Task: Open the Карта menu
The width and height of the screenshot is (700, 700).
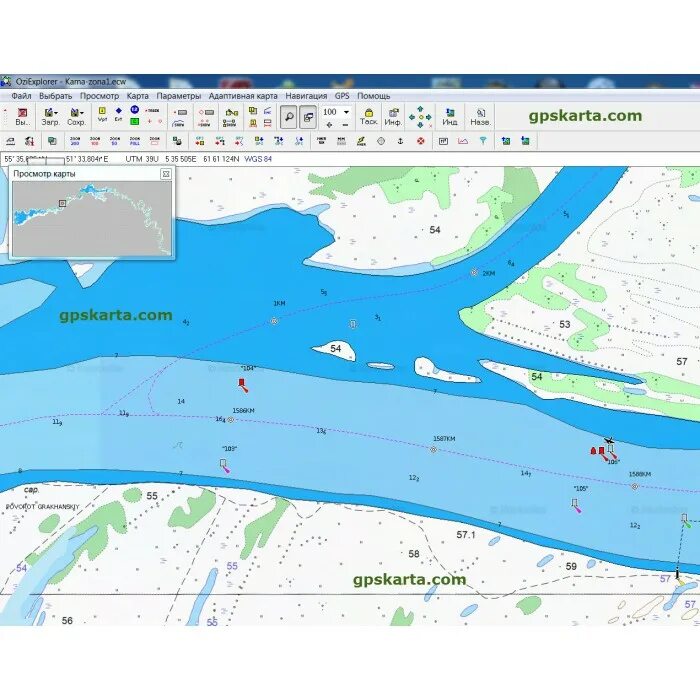Action: pyautogui.click(x=138, y=96)
